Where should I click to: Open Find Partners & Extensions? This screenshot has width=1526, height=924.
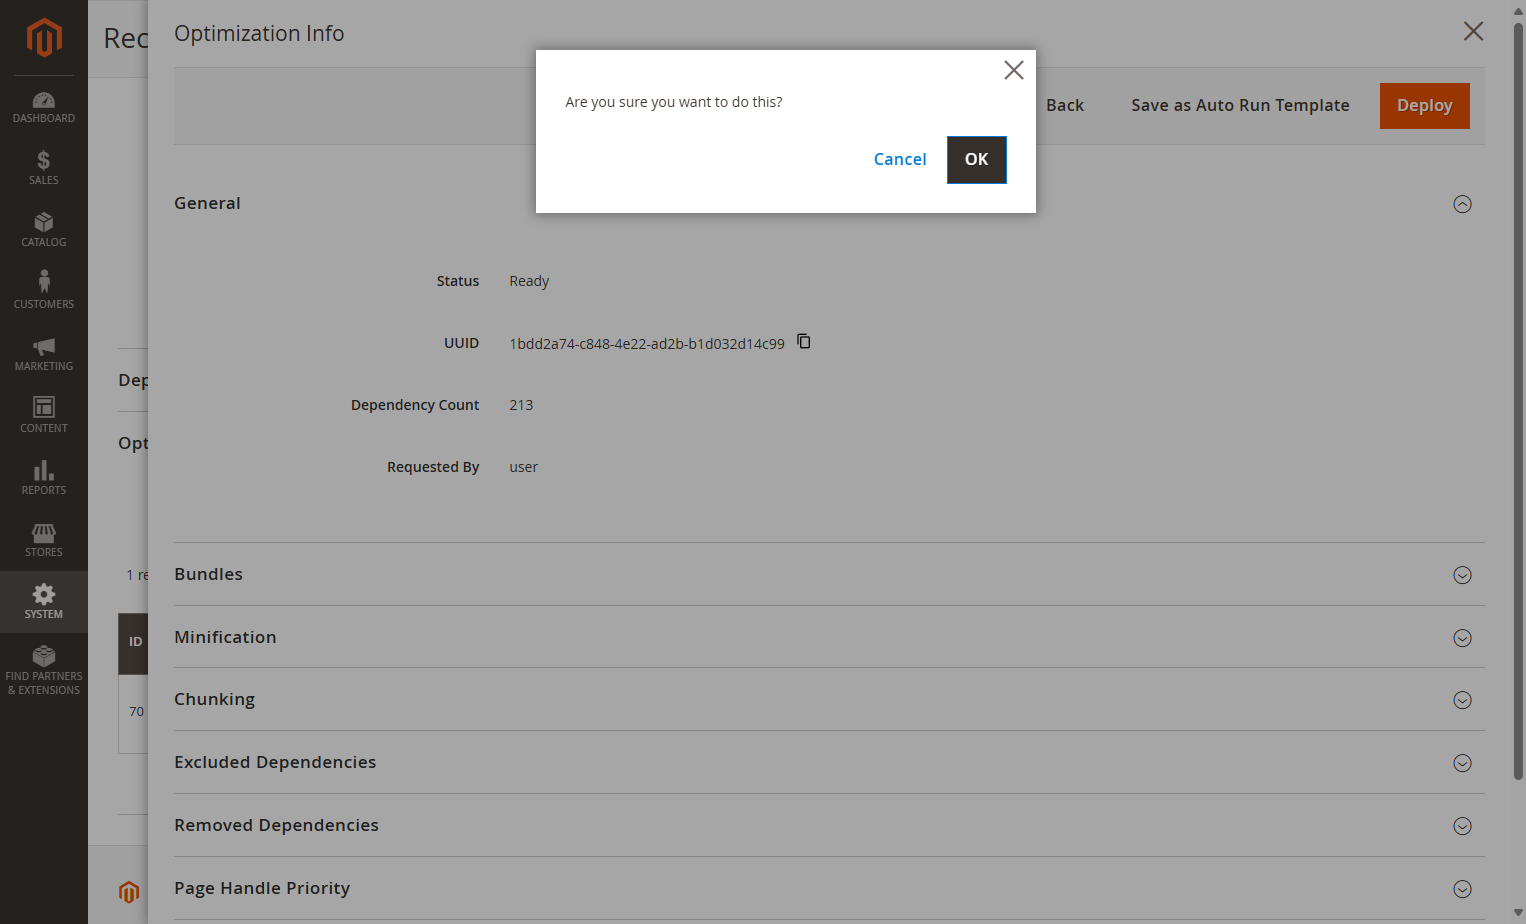pos(44,670)
